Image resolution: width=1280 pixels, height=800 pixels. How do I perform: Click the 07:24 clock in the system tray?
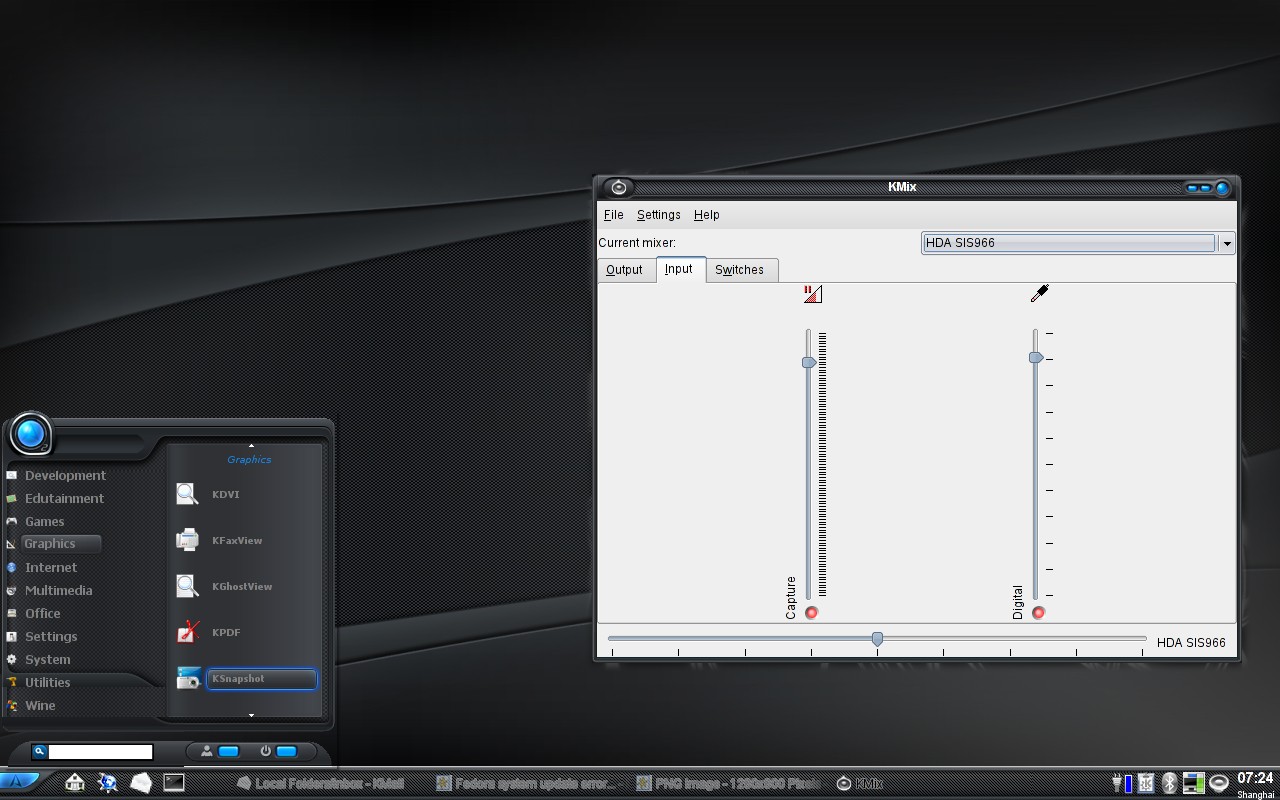(x=1255, y=777)
